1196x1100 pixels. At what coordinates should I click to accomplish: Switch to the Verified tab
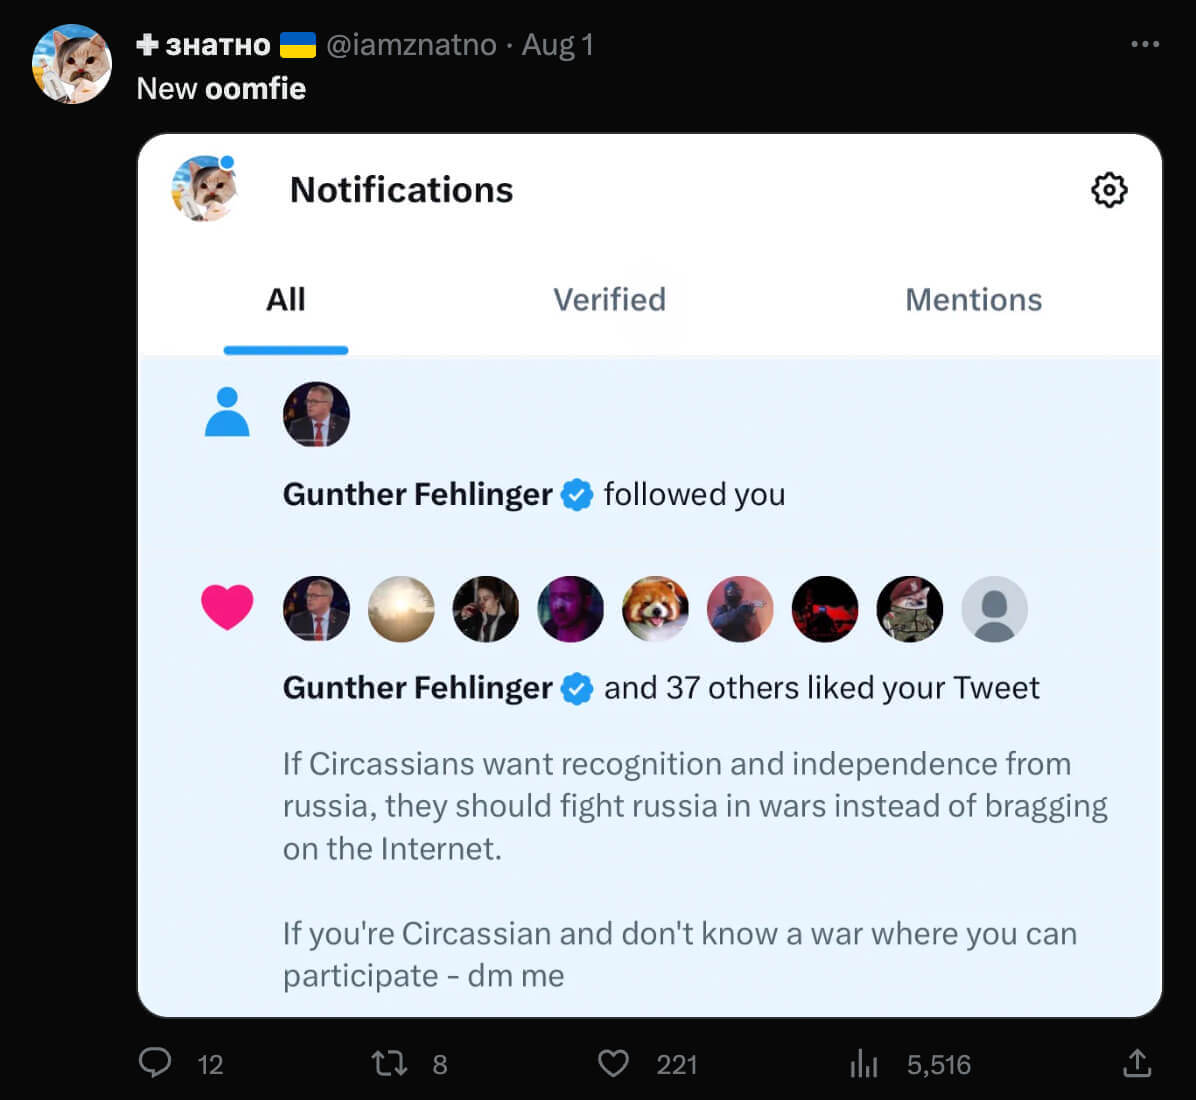[609, 300]
